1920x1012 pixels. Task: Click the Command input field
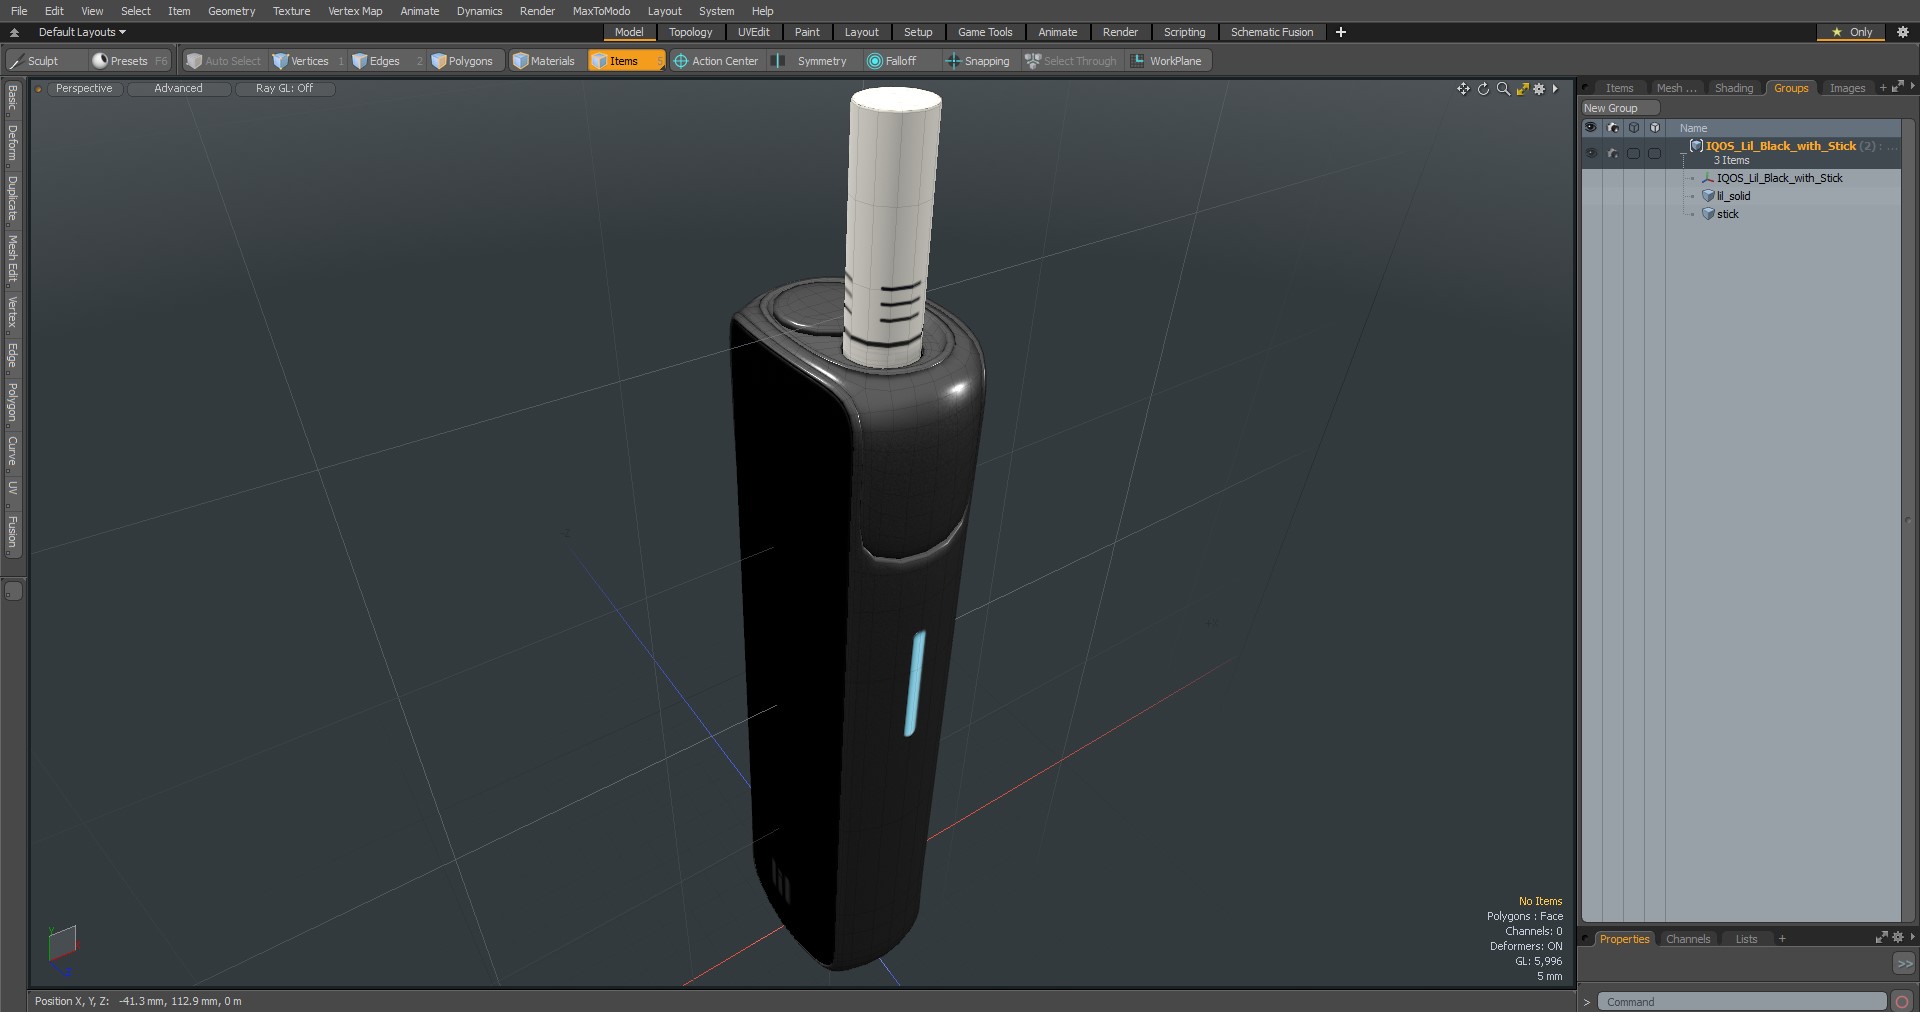[1742, 1002]
